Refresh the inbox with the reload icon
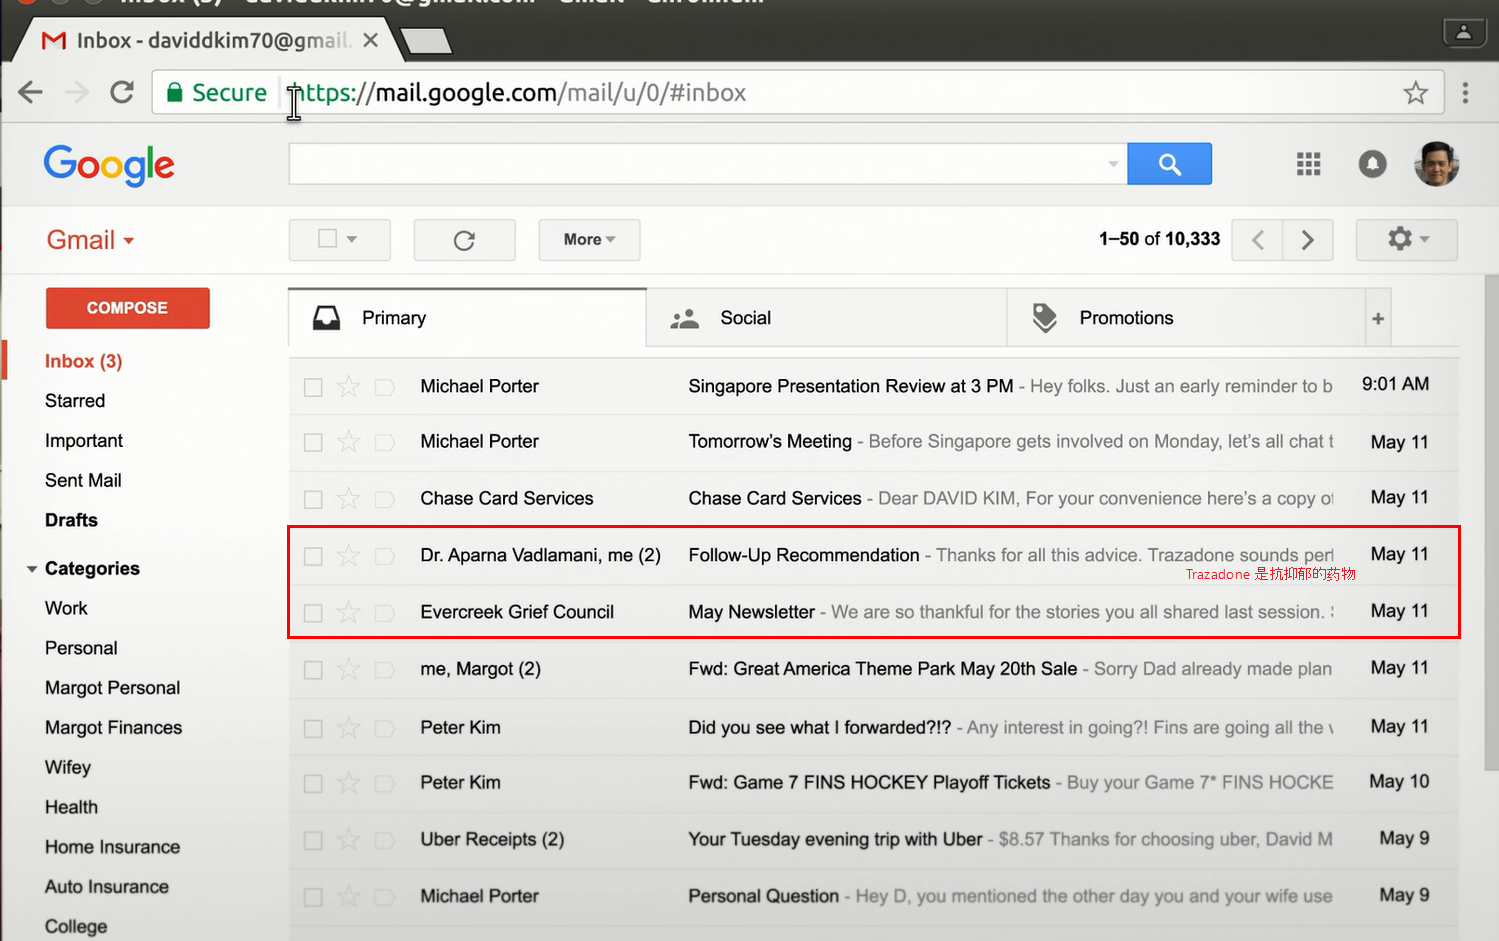 tap(464, 240)
